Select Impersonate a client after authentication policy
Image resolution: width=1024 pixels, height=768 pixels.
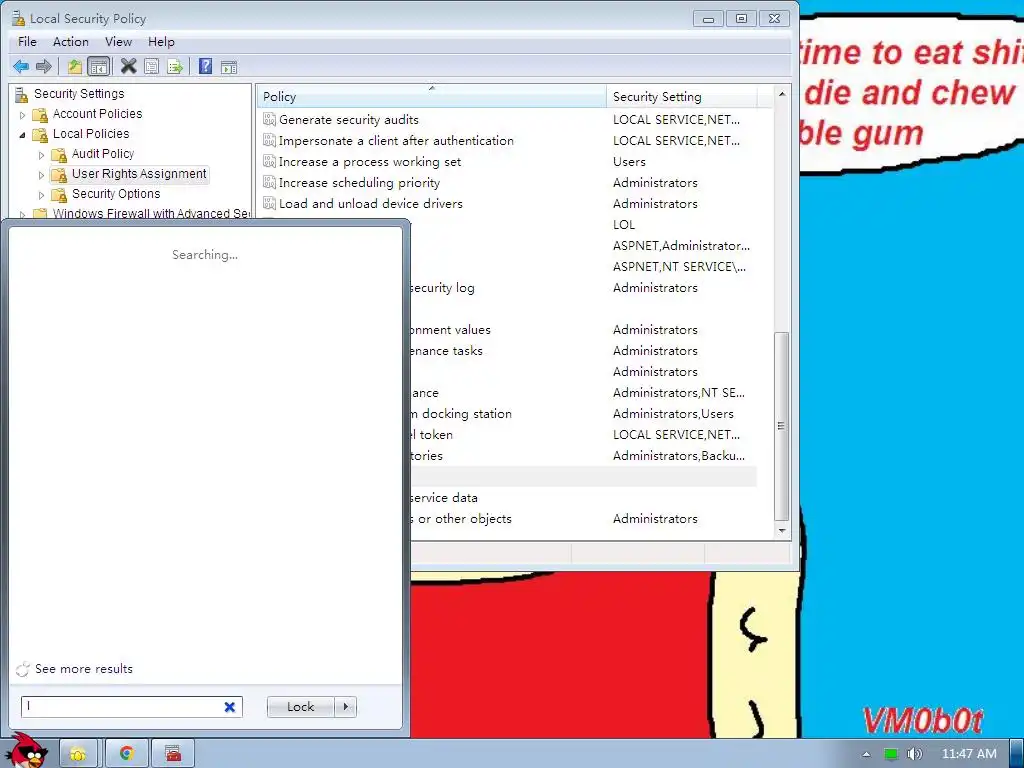tap(396, 140)
